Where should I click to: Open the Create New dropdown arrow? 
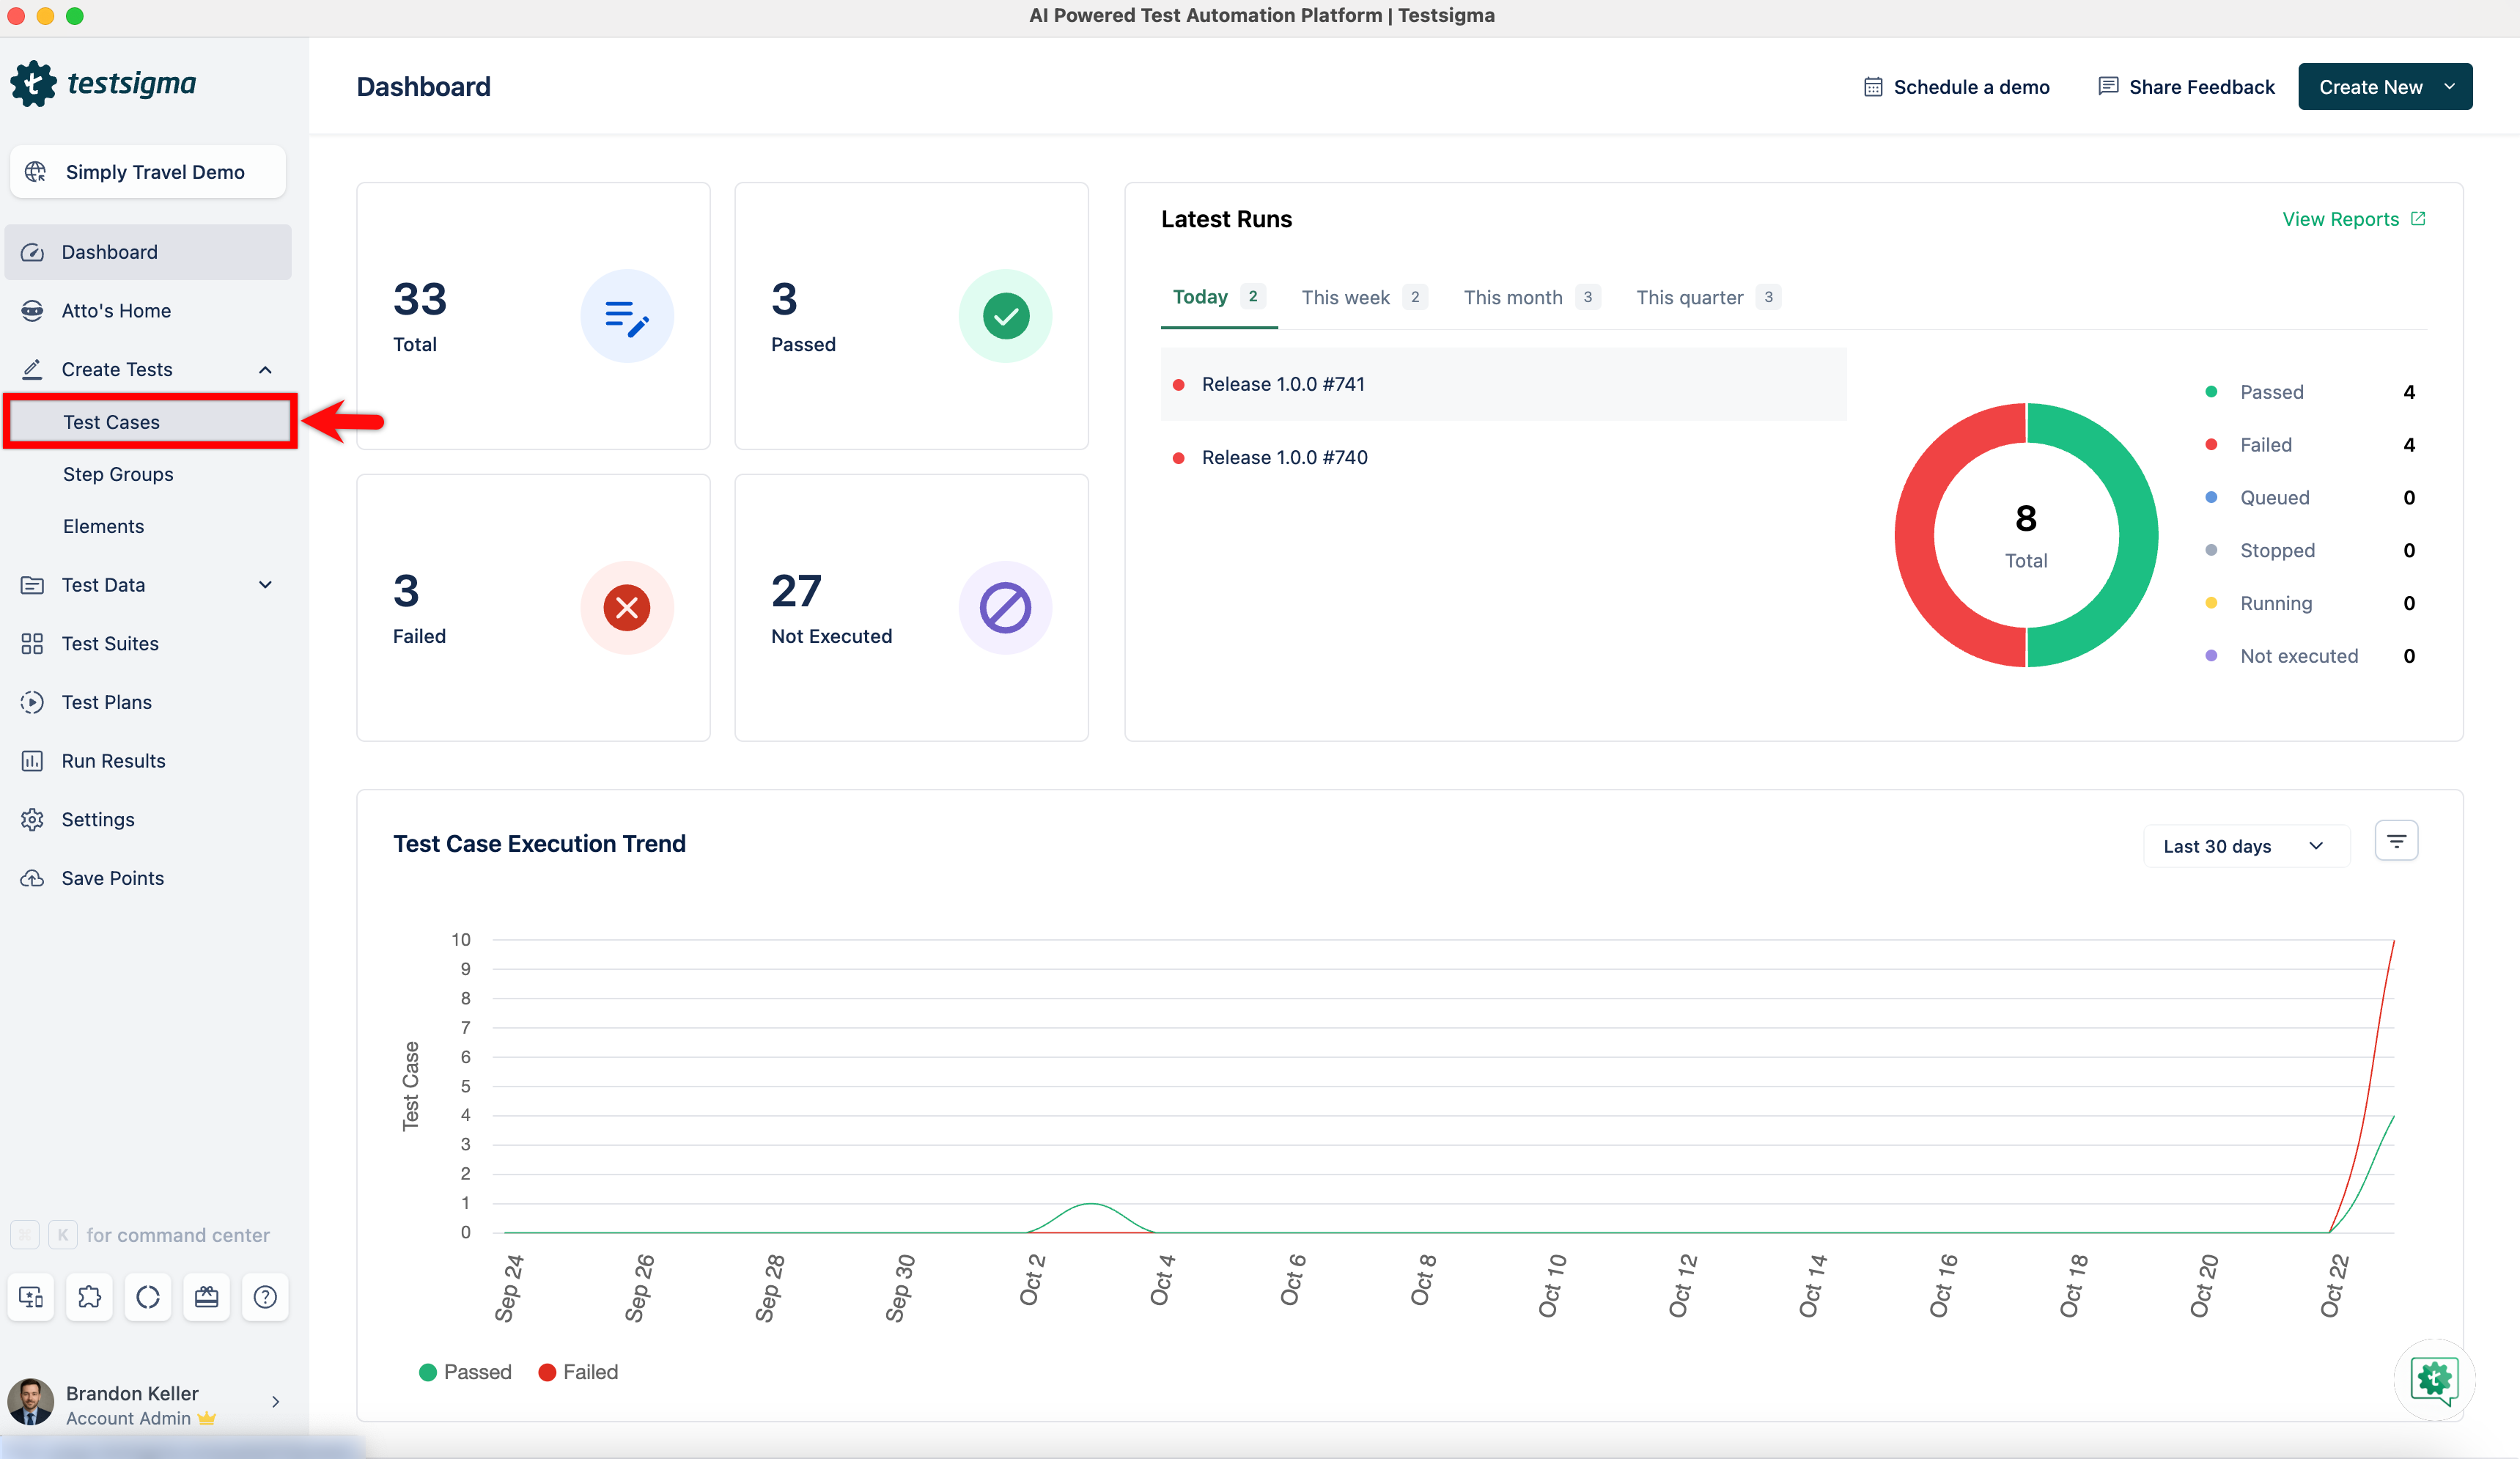(x=2449, y=87)
